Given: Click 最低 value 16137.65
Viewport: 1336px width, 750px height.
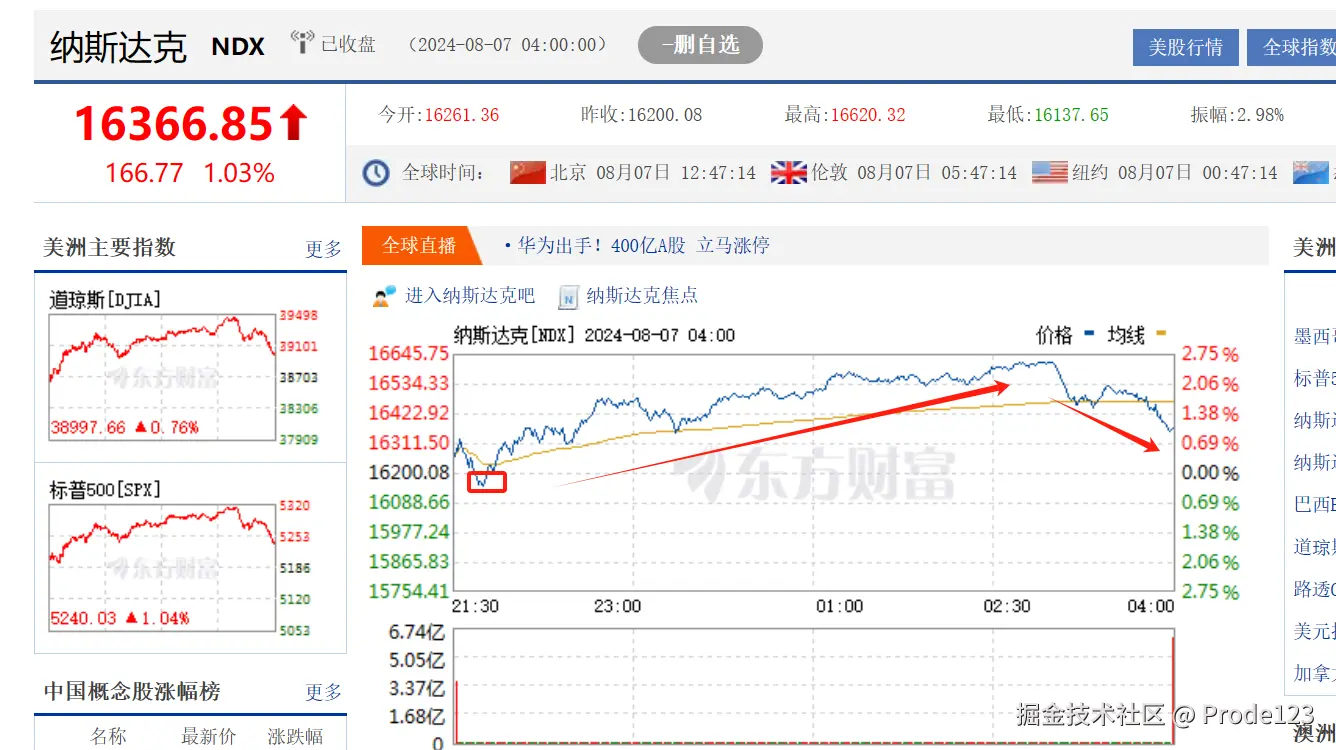Looking at the screenshot, I should pyautogui.click(x=1071, y=115).
